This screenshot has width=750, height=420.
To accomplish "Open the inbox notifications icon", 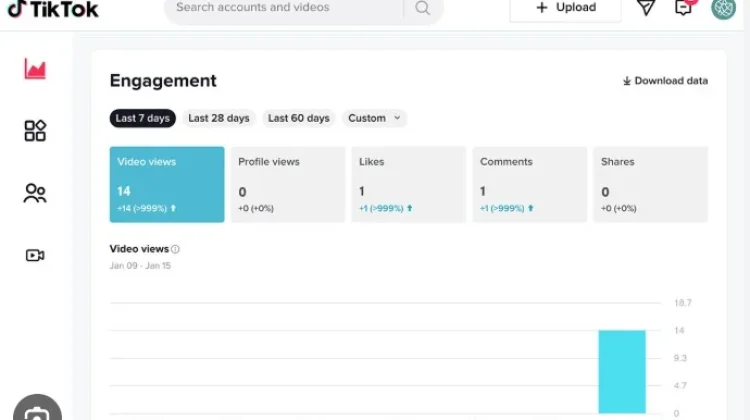I will tap(684, 7).
